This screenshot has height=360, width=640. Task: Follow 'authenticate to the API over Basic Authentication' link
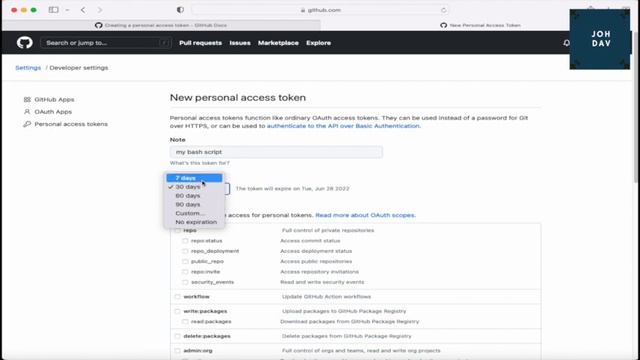click(343, 126)
